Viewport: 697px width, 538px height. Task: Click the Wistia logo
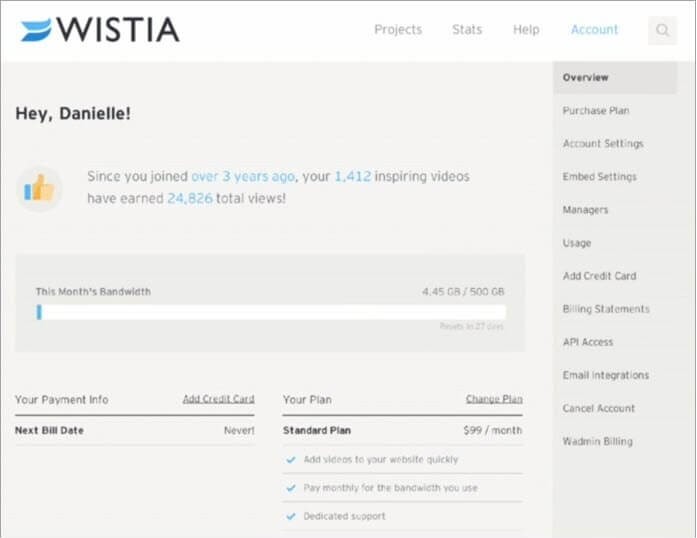pos(100,29)
